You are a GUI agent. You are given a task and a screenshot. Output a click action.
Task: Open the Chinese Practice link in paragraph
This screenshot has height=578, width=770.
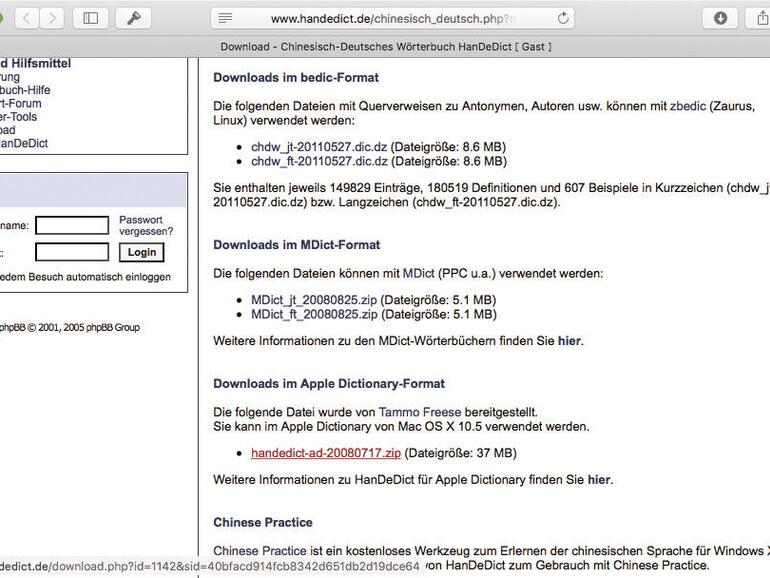pyautogui.click(x=259, y=551)
